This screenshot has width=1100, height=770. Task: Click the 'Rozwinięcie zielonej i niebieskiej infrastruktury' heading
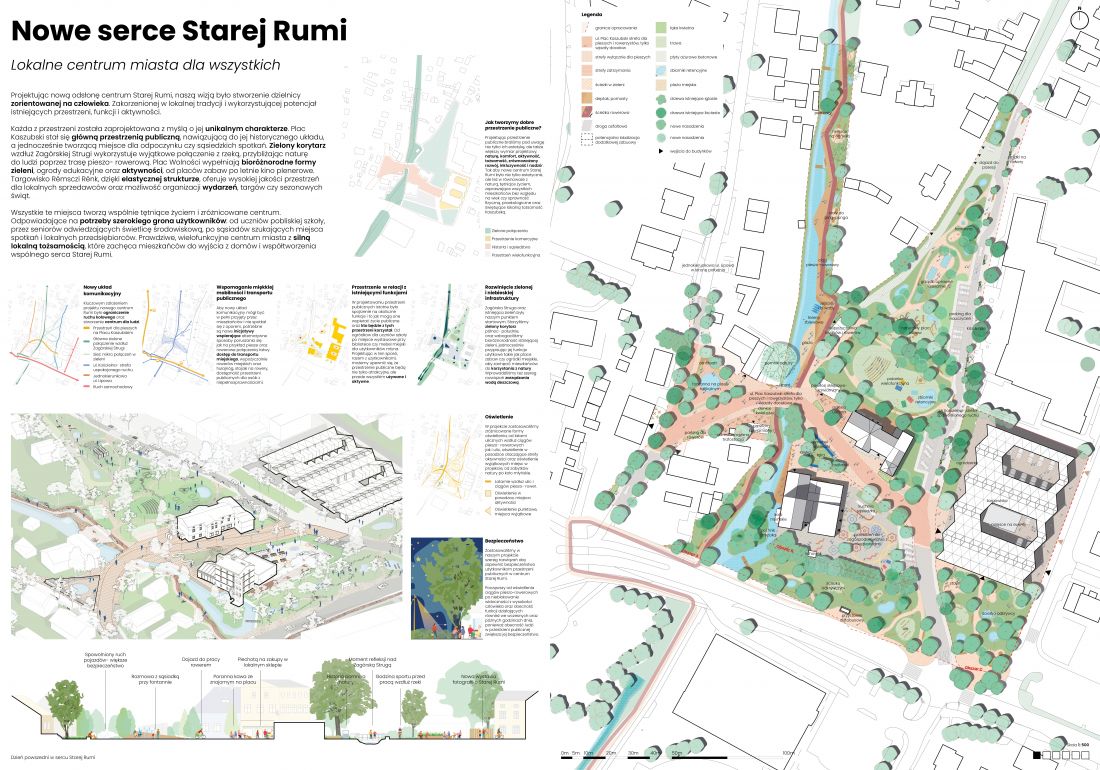(x=509, y=292)
